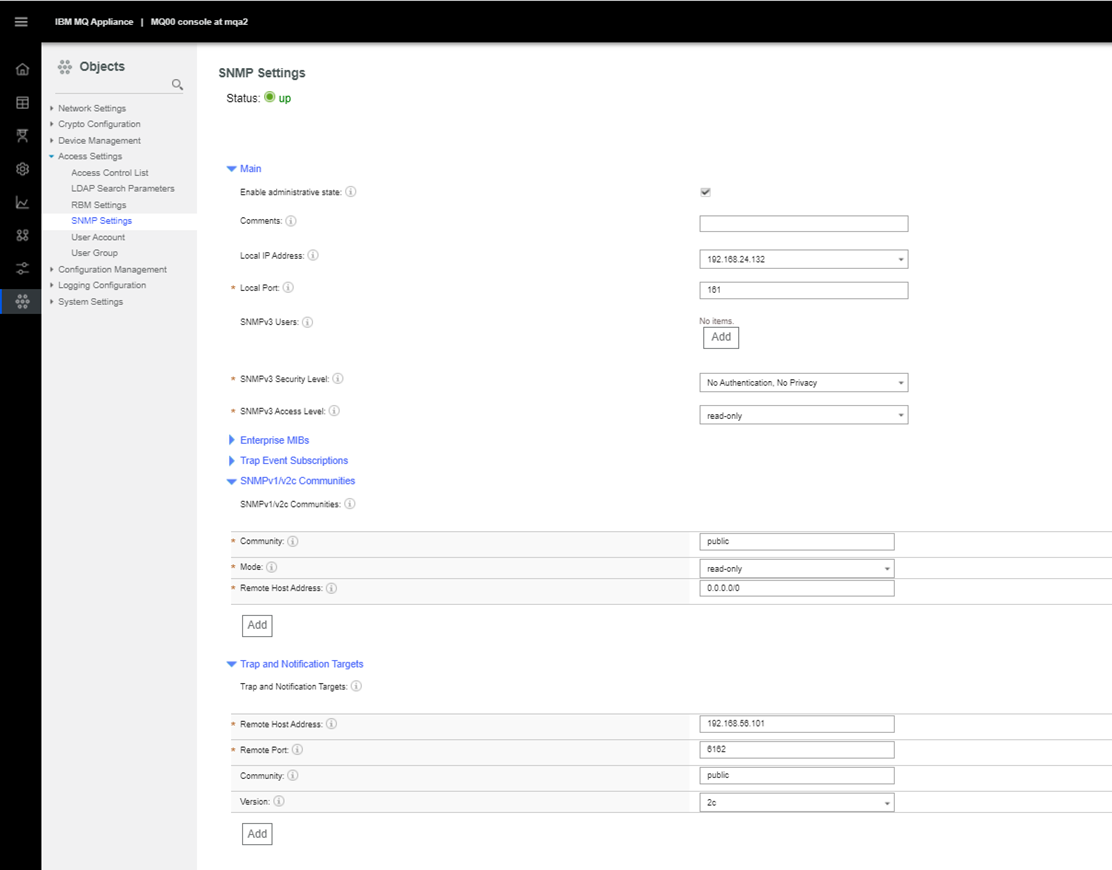1112x870 pixels.
Task: Show info for Local Port
Action: pos(288,287)
